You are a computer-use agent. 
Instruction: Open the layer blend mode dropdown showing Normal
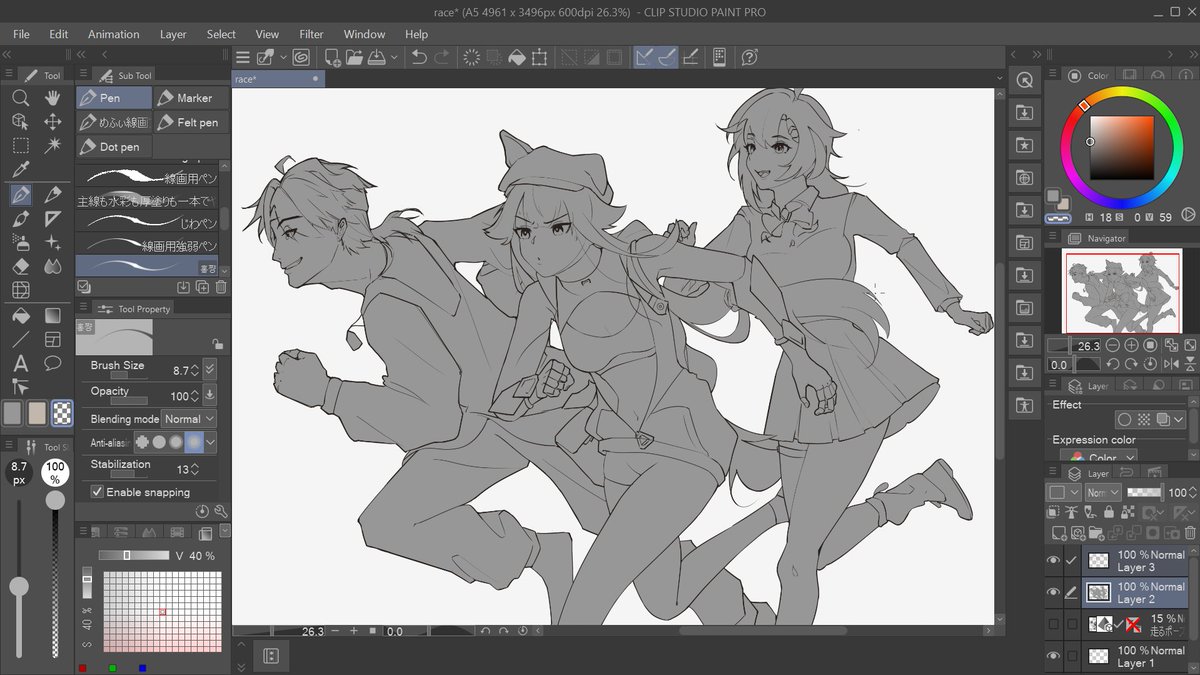(1102, 492)
